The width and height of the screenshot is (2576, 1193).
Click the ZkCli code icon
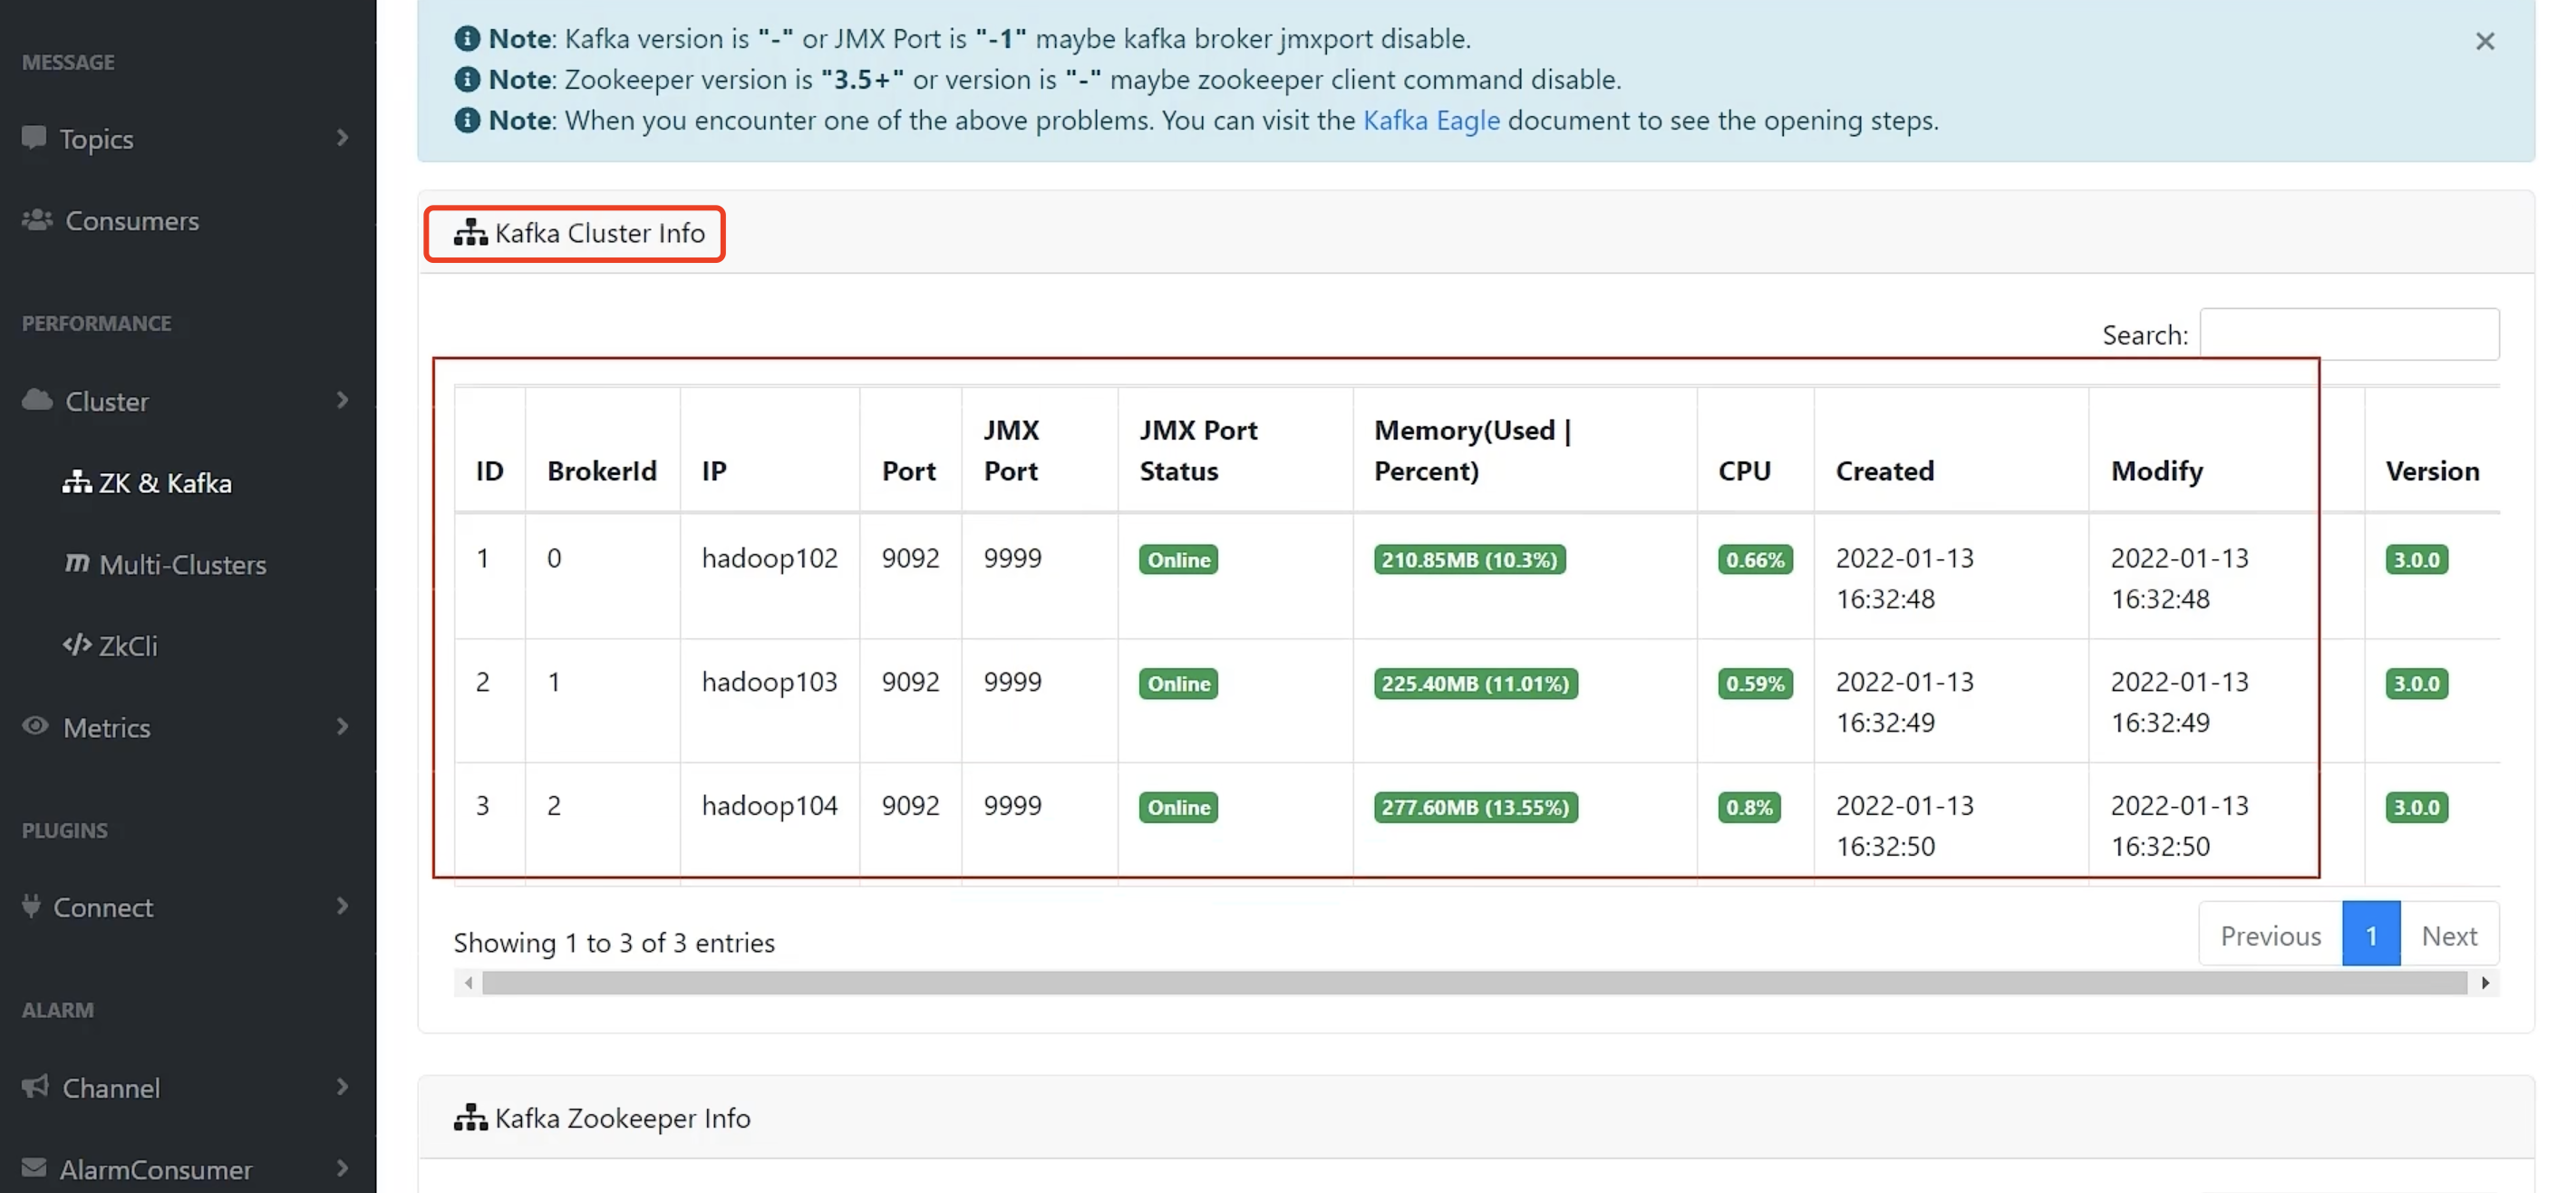pos(77,645)
